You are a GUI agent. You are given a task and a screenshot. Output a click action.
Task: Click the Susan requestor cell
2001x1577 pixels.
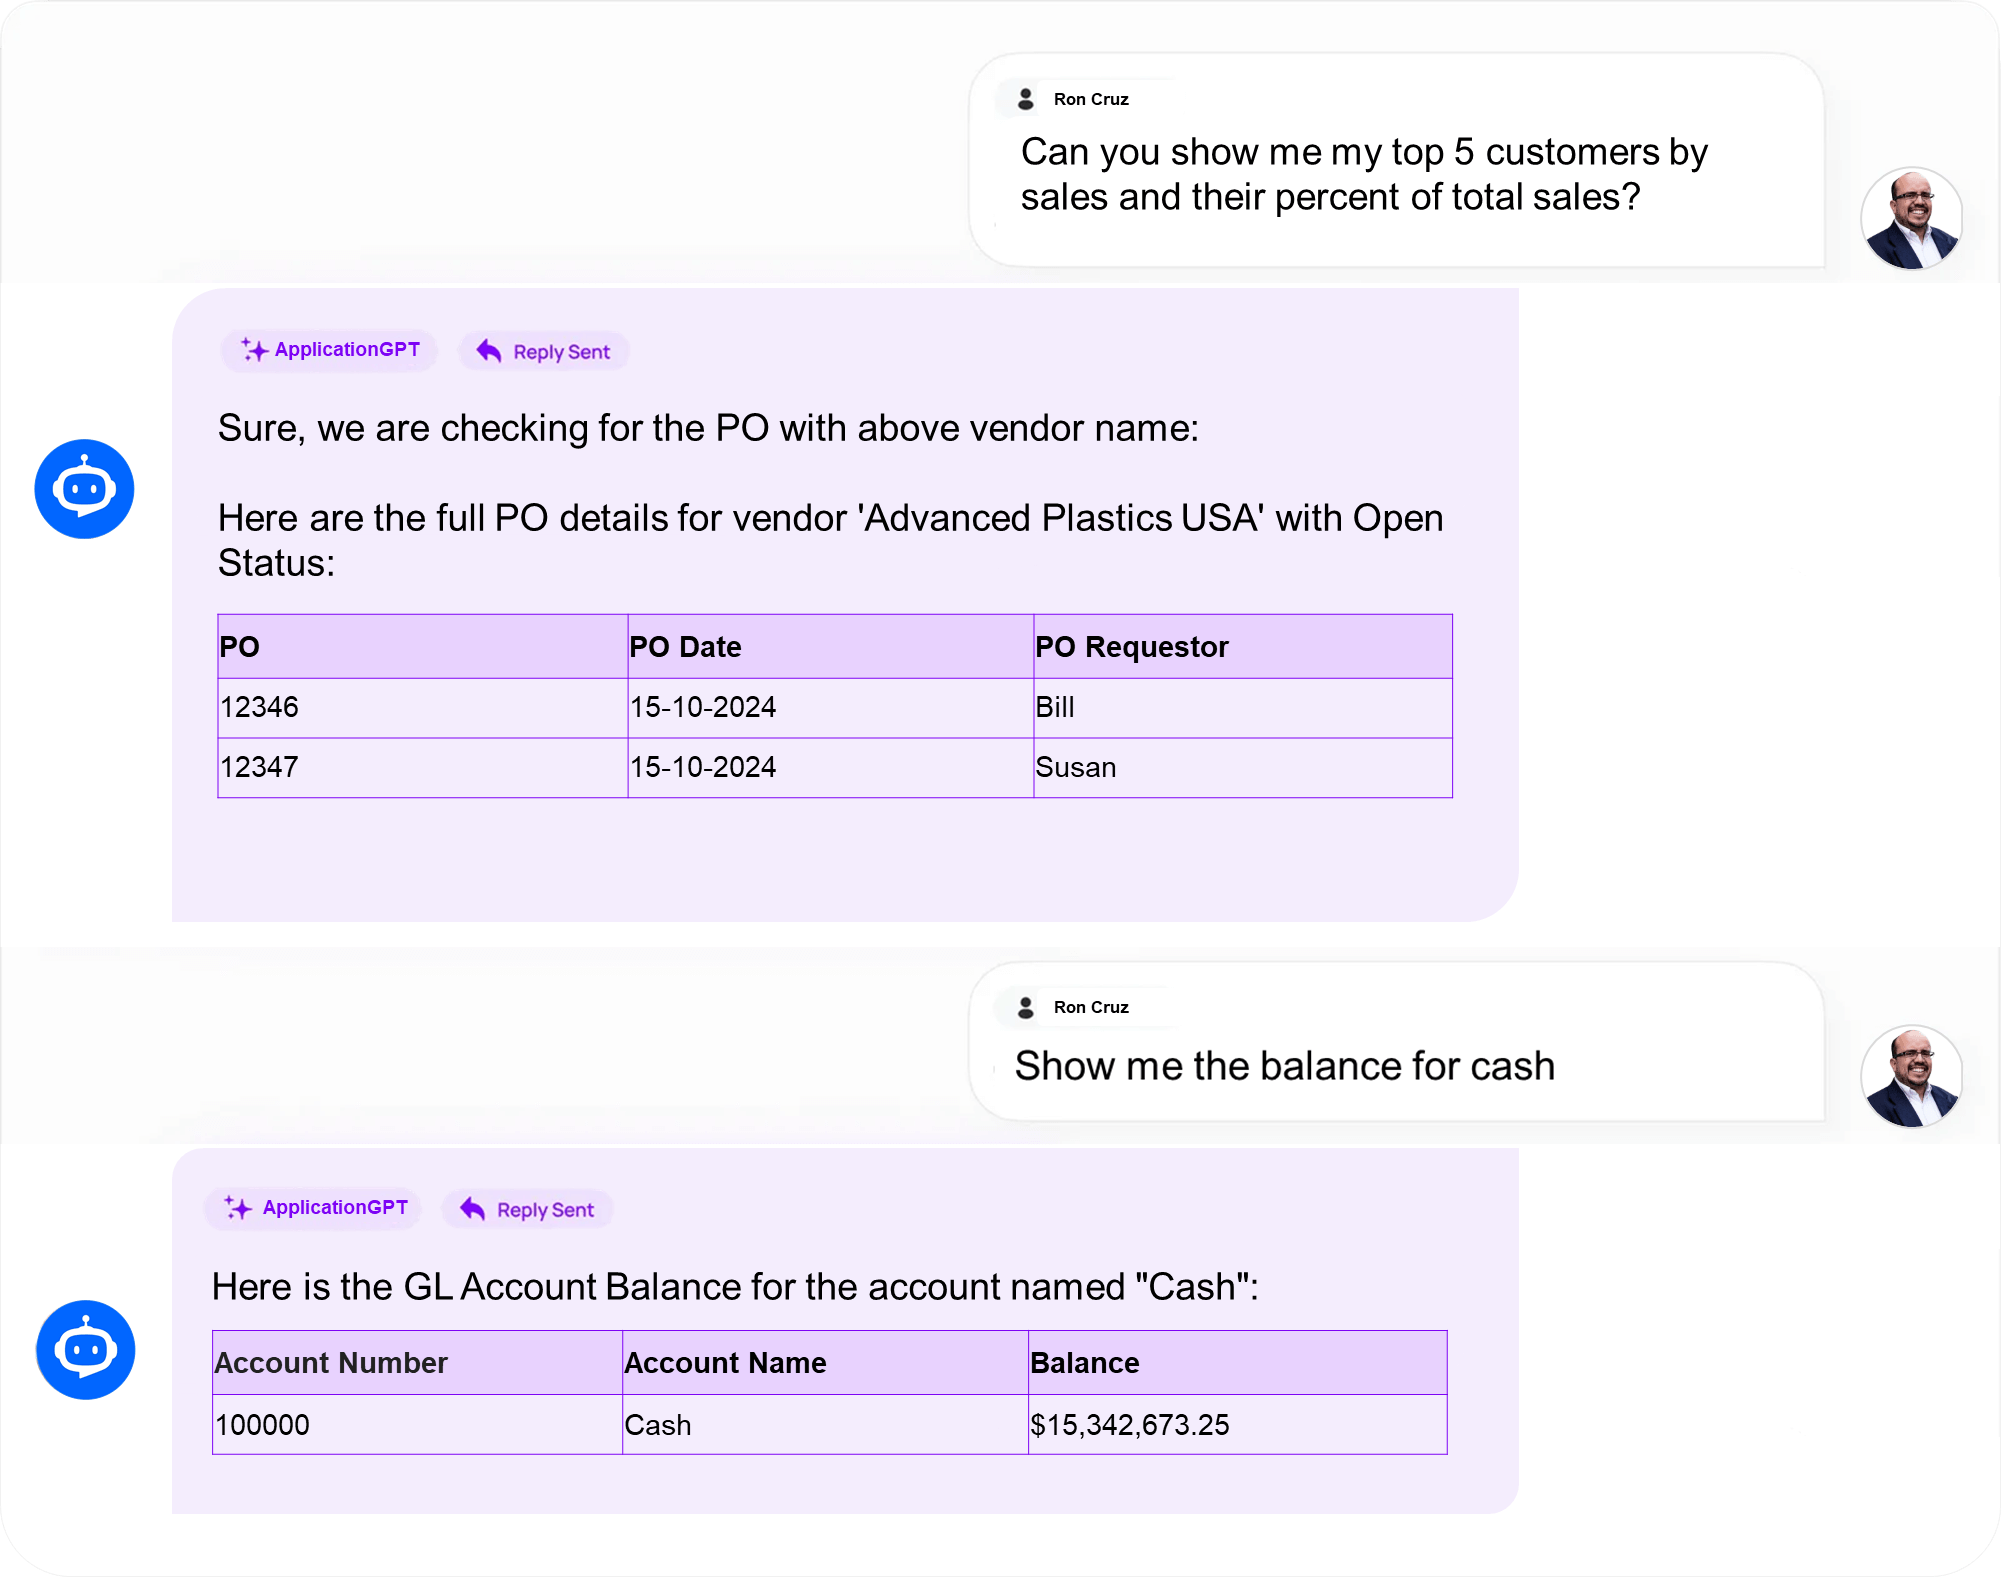click(1075, 768)
